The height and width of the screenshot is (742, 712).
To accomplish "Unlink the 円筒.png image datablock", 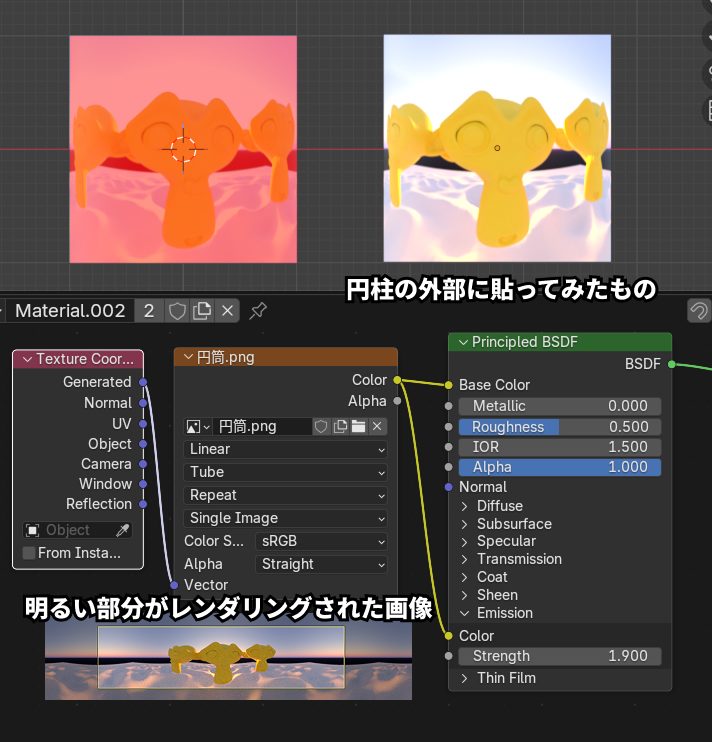I will (x=377, y=426).
